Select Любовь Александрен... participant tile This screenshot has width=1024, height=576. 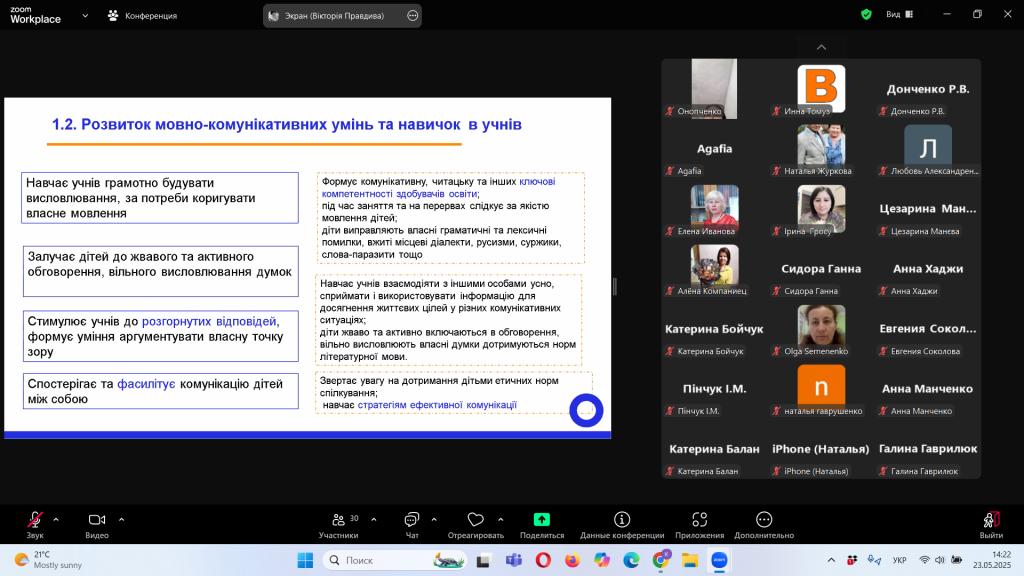[x=927, y=149]
